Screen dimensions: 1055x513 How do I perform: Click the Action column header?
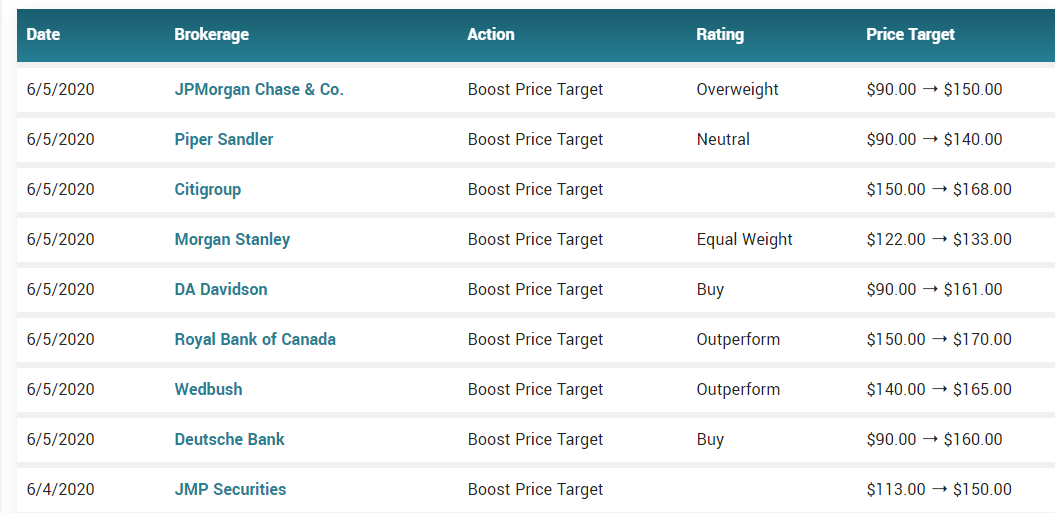490,34
